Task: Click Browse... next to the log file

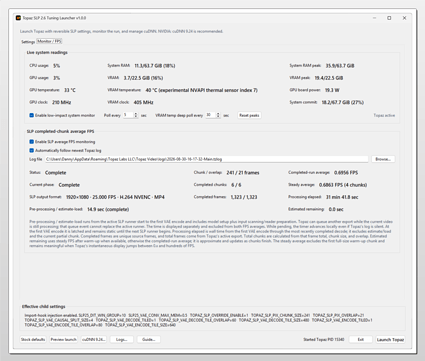Action: pos(383,159)
